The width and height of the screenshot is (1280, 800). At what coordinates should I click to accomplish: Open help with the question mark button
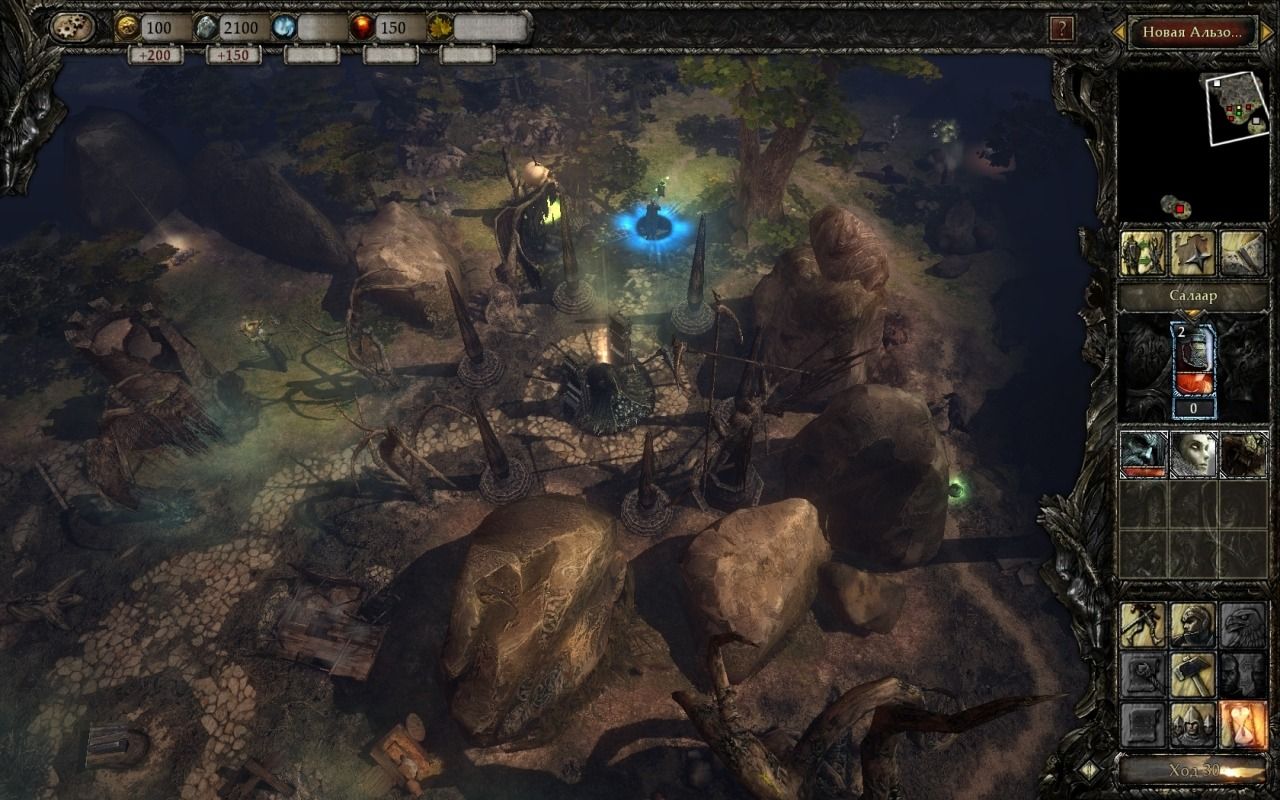(1061, 28)
